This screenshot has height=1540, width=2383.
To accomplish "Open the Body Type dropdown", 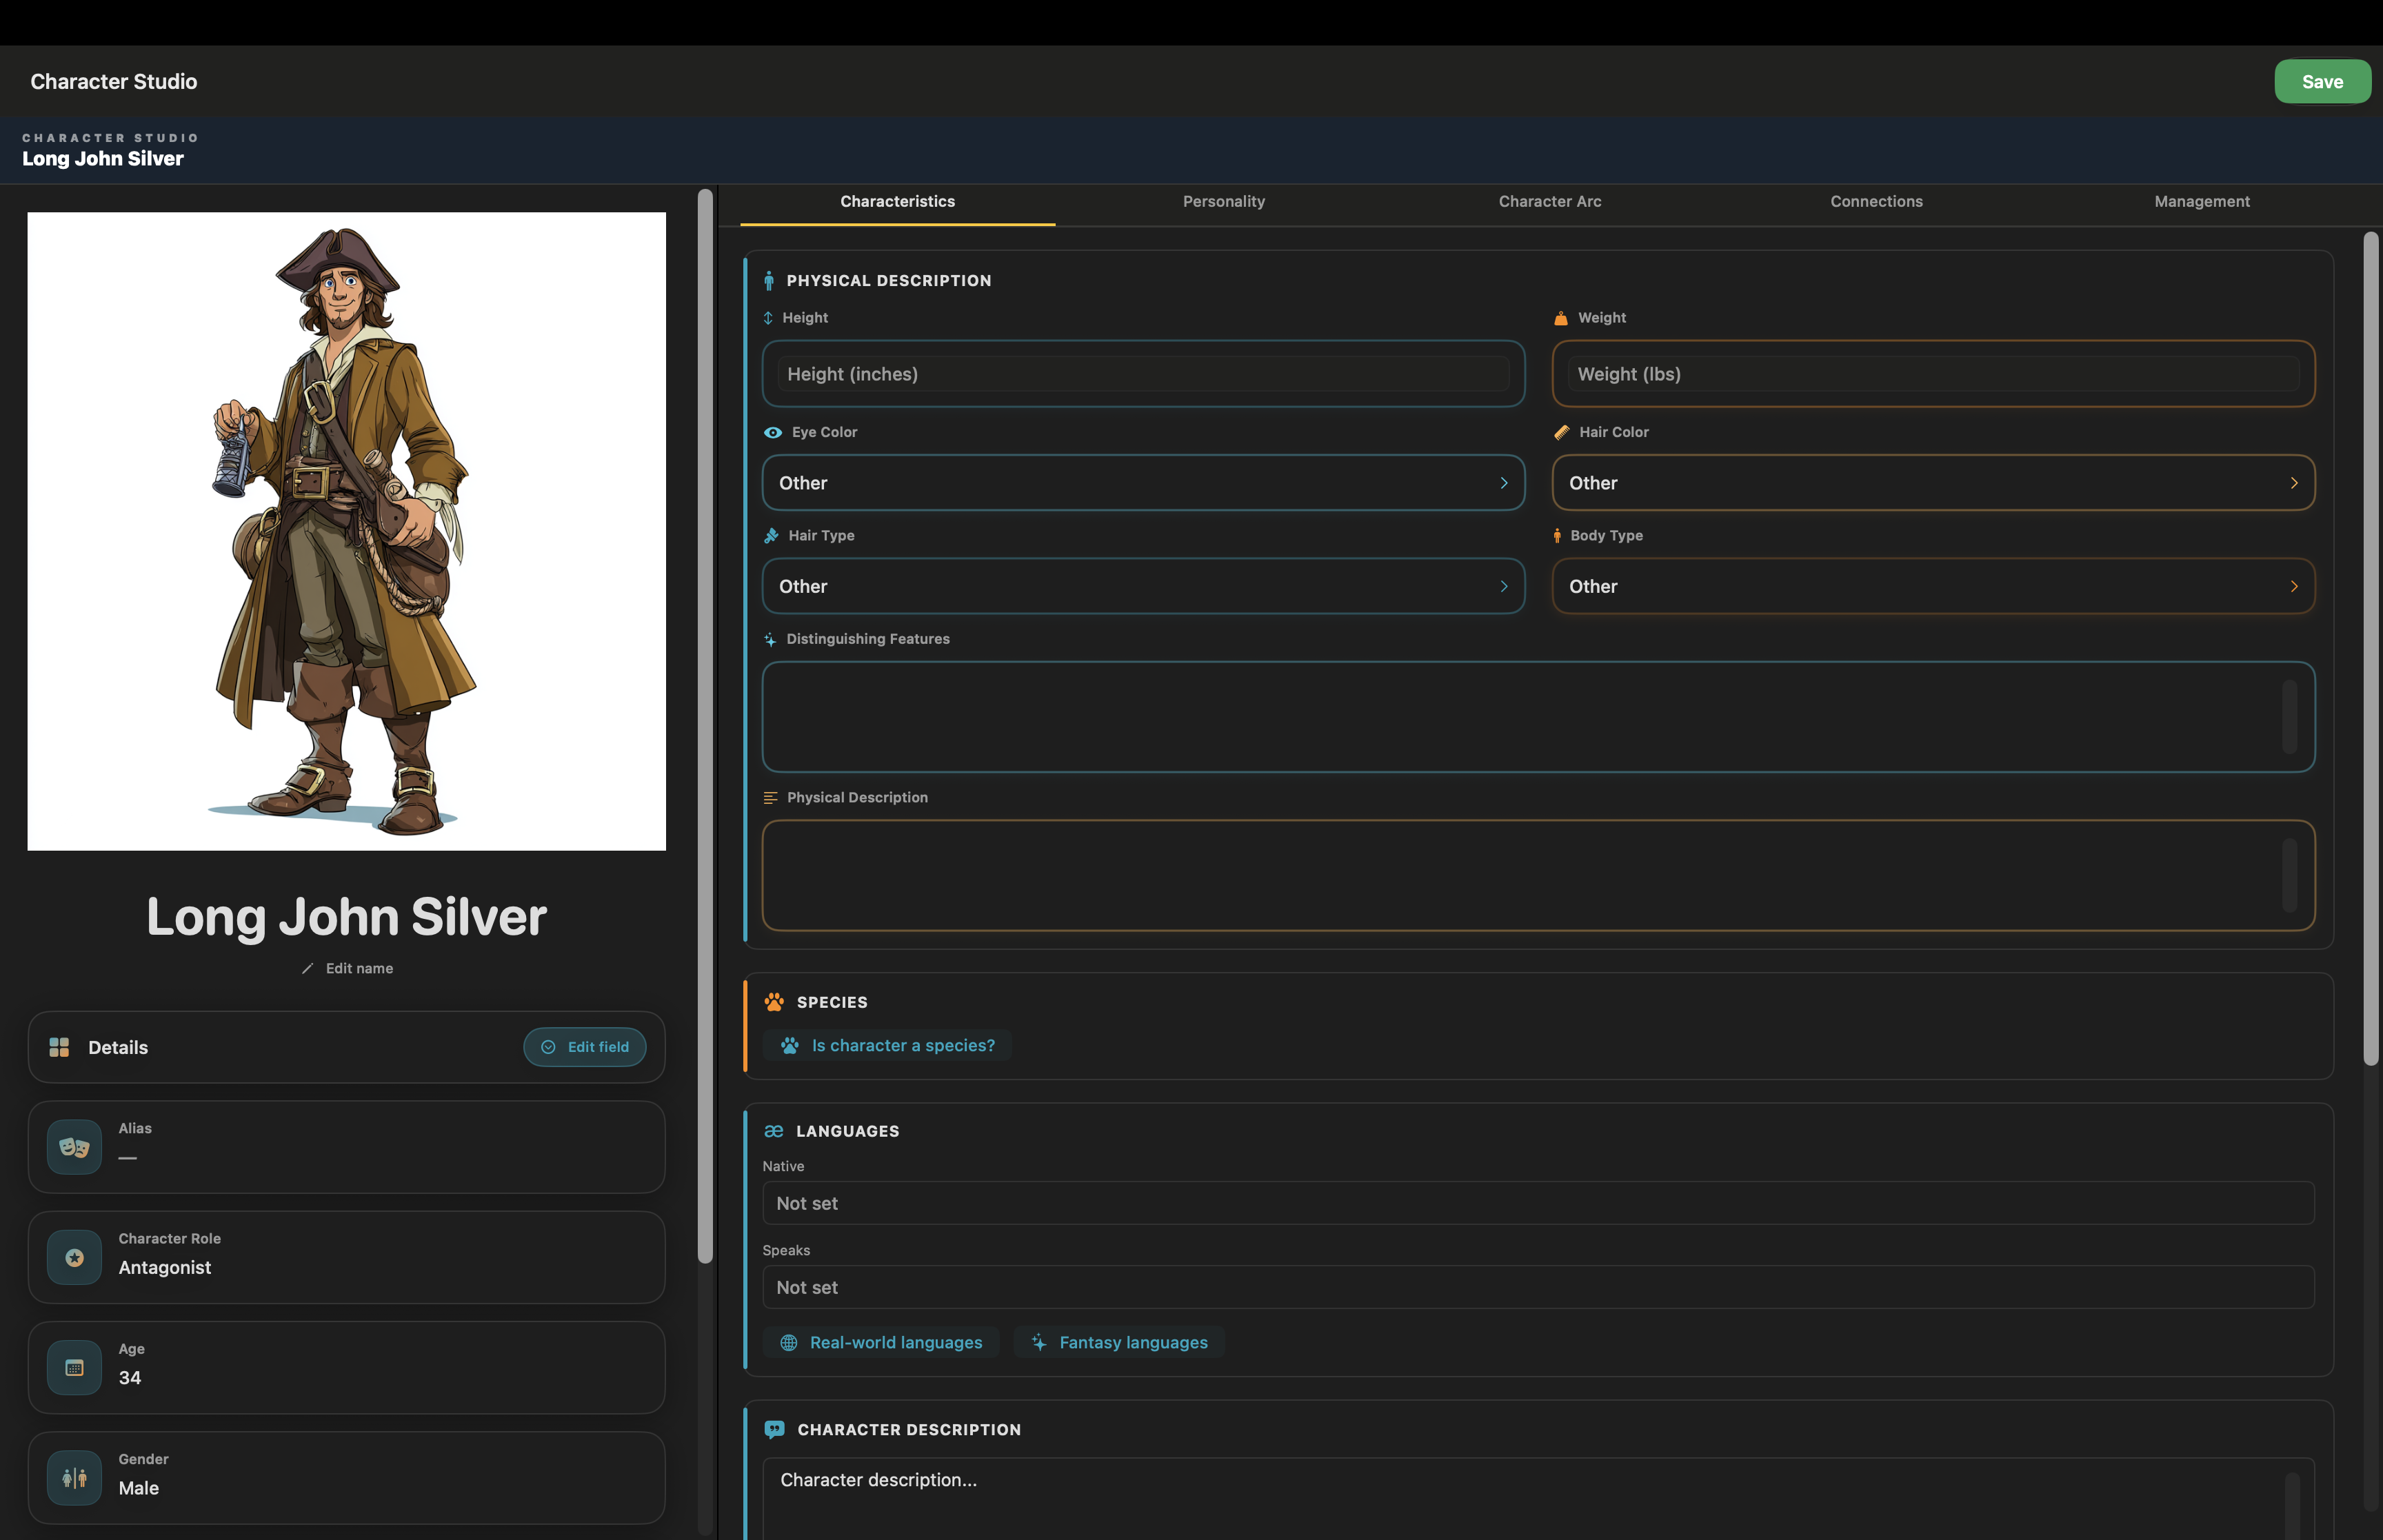I will 1933,586.
